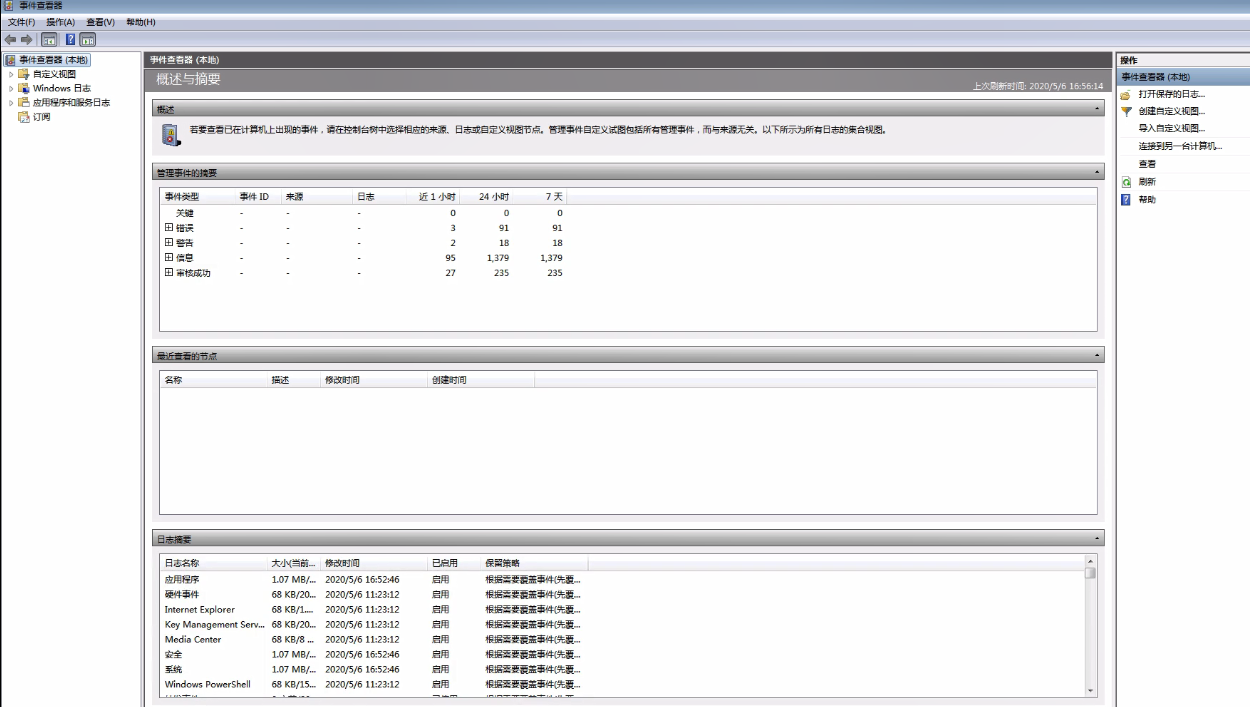Expand the 错误 event type row
This screenshot has width=1250, height=707.
coord(169,228)
